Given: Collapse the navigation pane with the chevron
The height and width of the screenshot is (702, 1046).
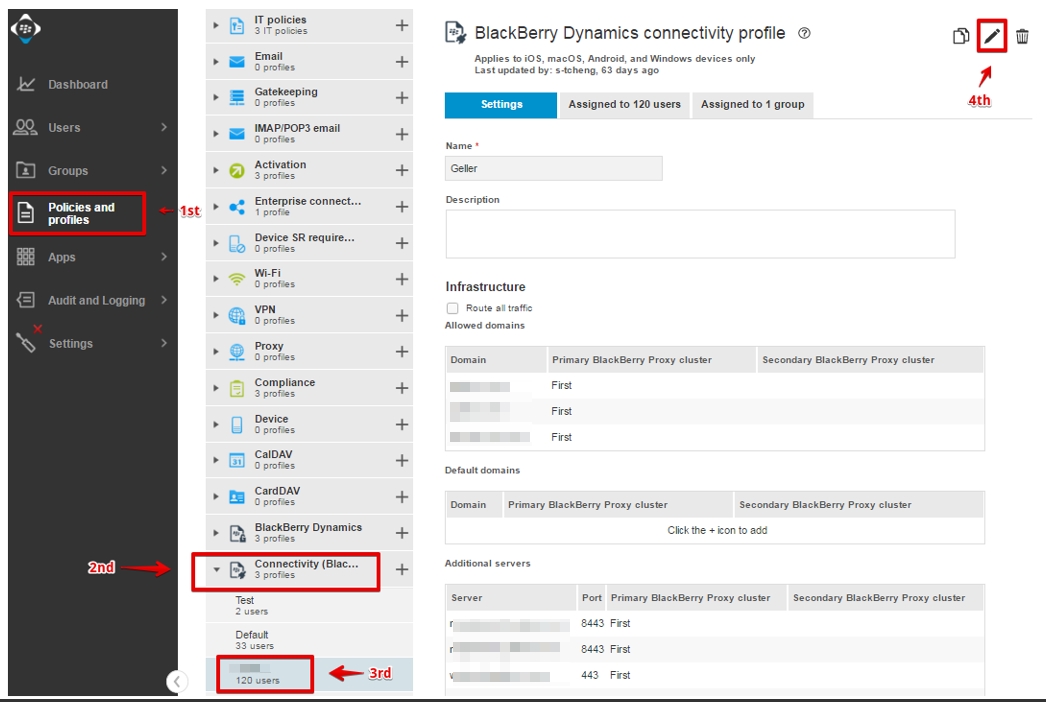Looking at the screenshot, I should (x=177, y=681).
